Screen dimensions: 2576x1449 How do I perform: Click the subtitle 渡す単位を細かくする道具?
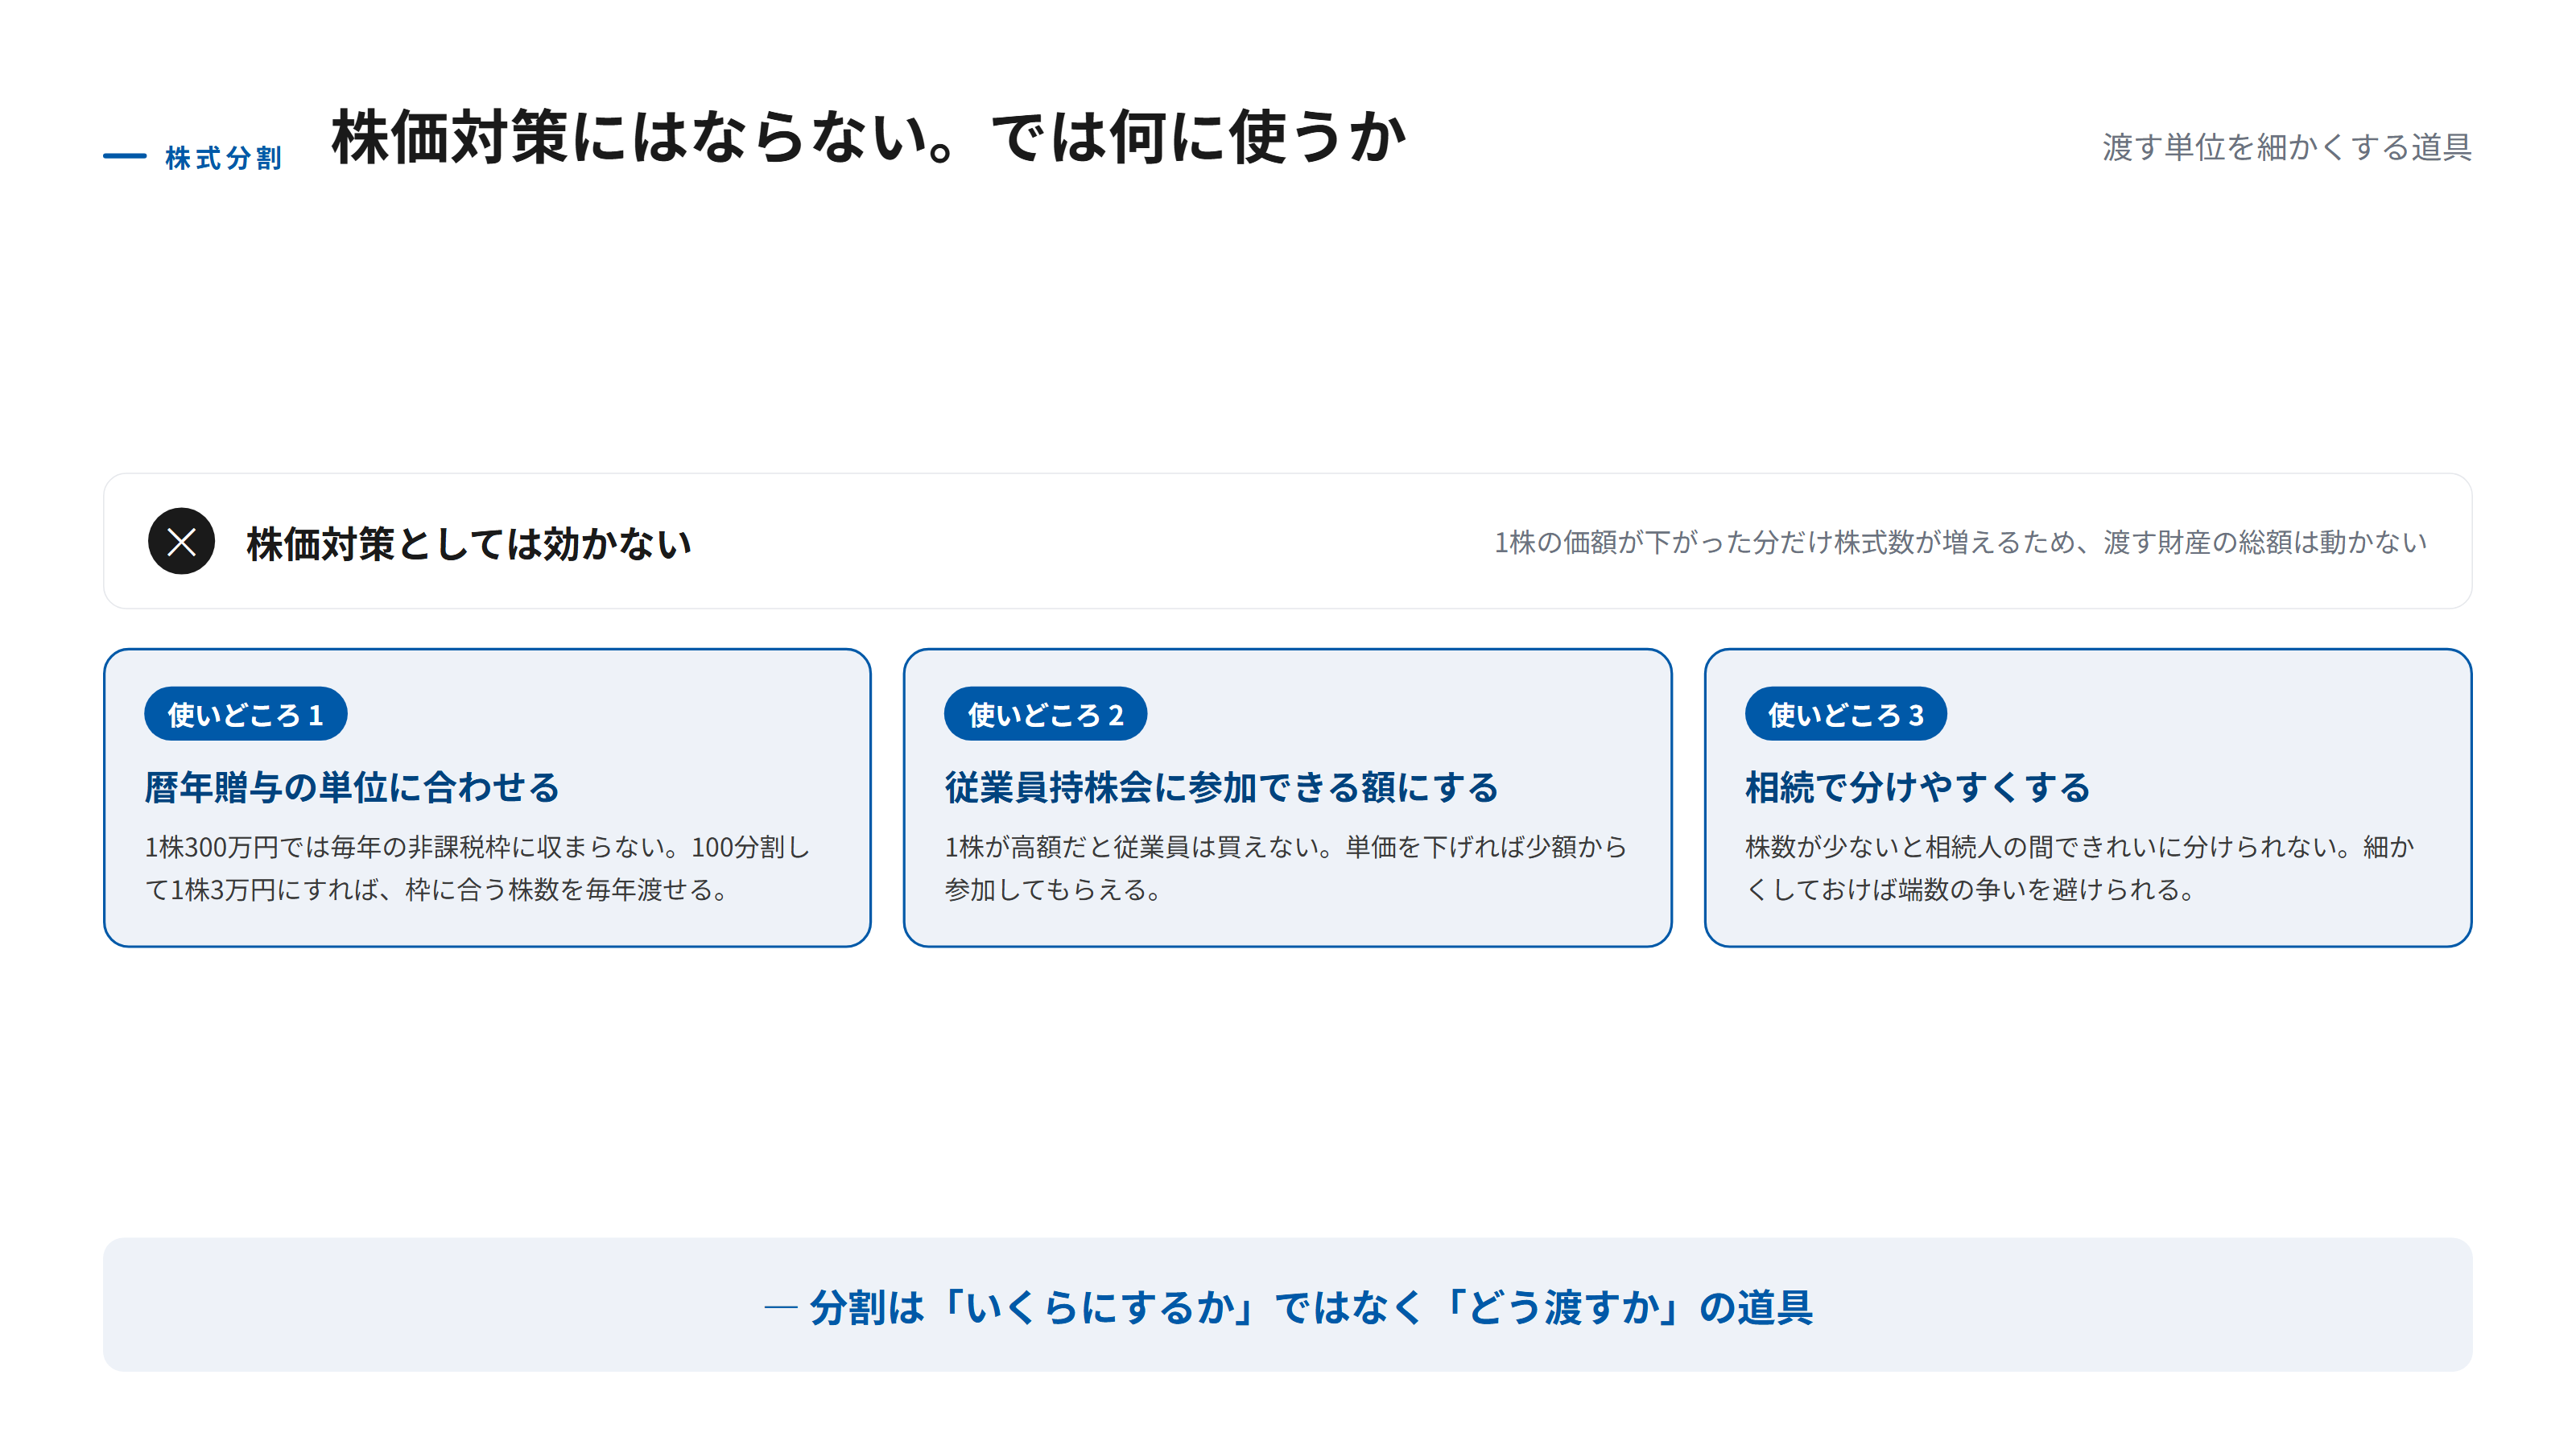click(x=2286, y=147)
